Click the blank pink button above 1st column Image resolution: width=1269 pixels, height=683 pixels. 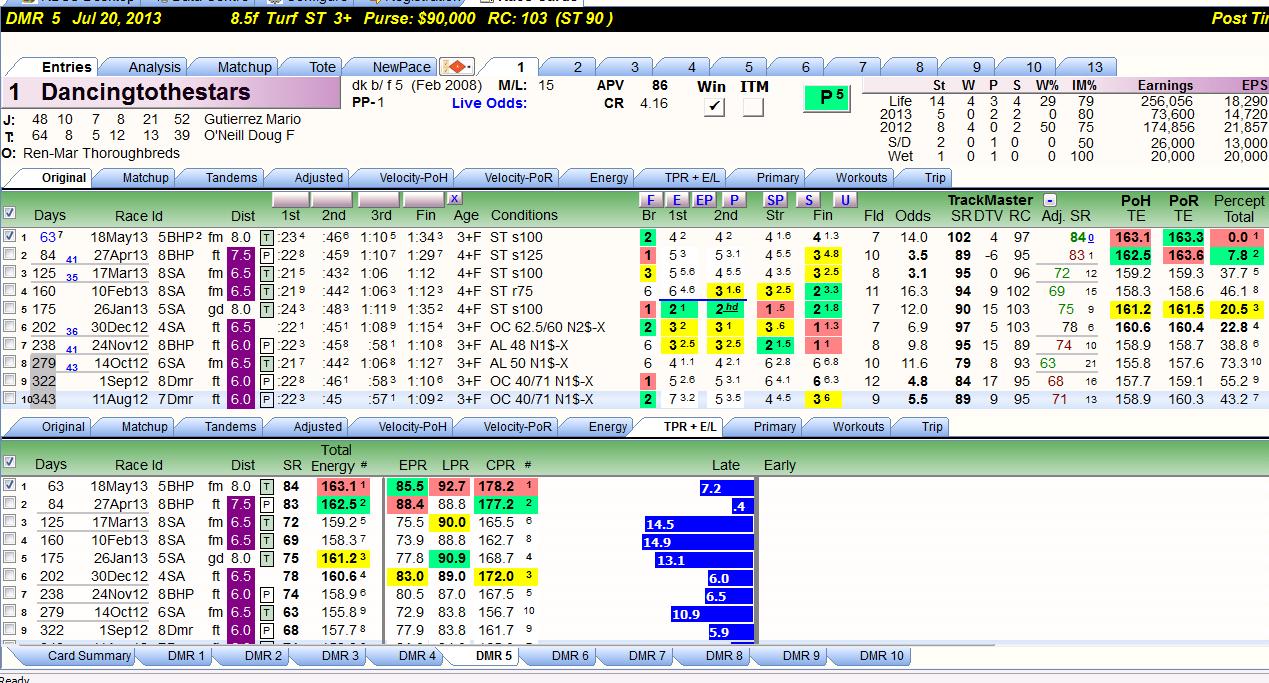290,200
